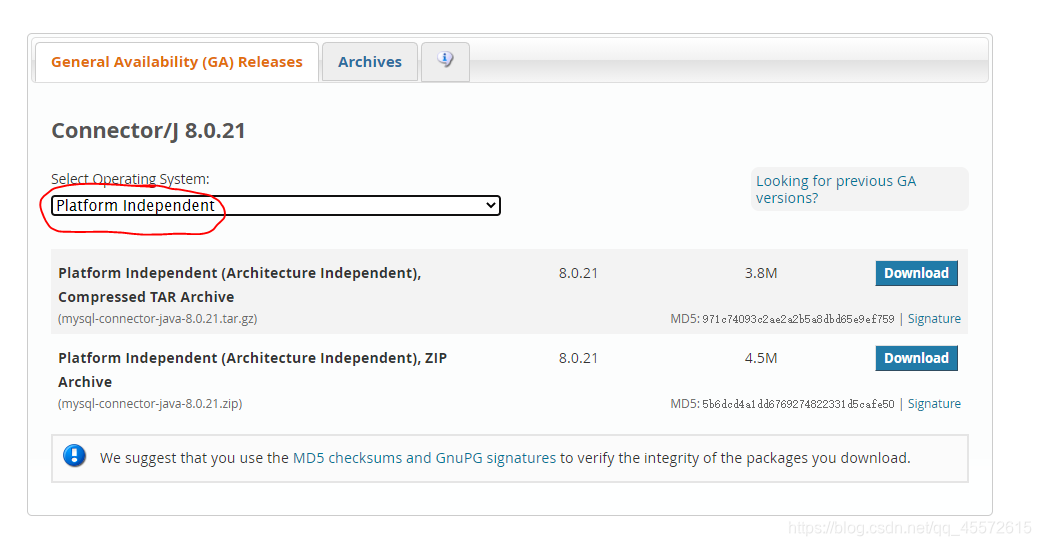The height and width of the screenshot is (546, 1041).
Task: Download the Compressed TAR Archive
Action: [x=916, y=273]
